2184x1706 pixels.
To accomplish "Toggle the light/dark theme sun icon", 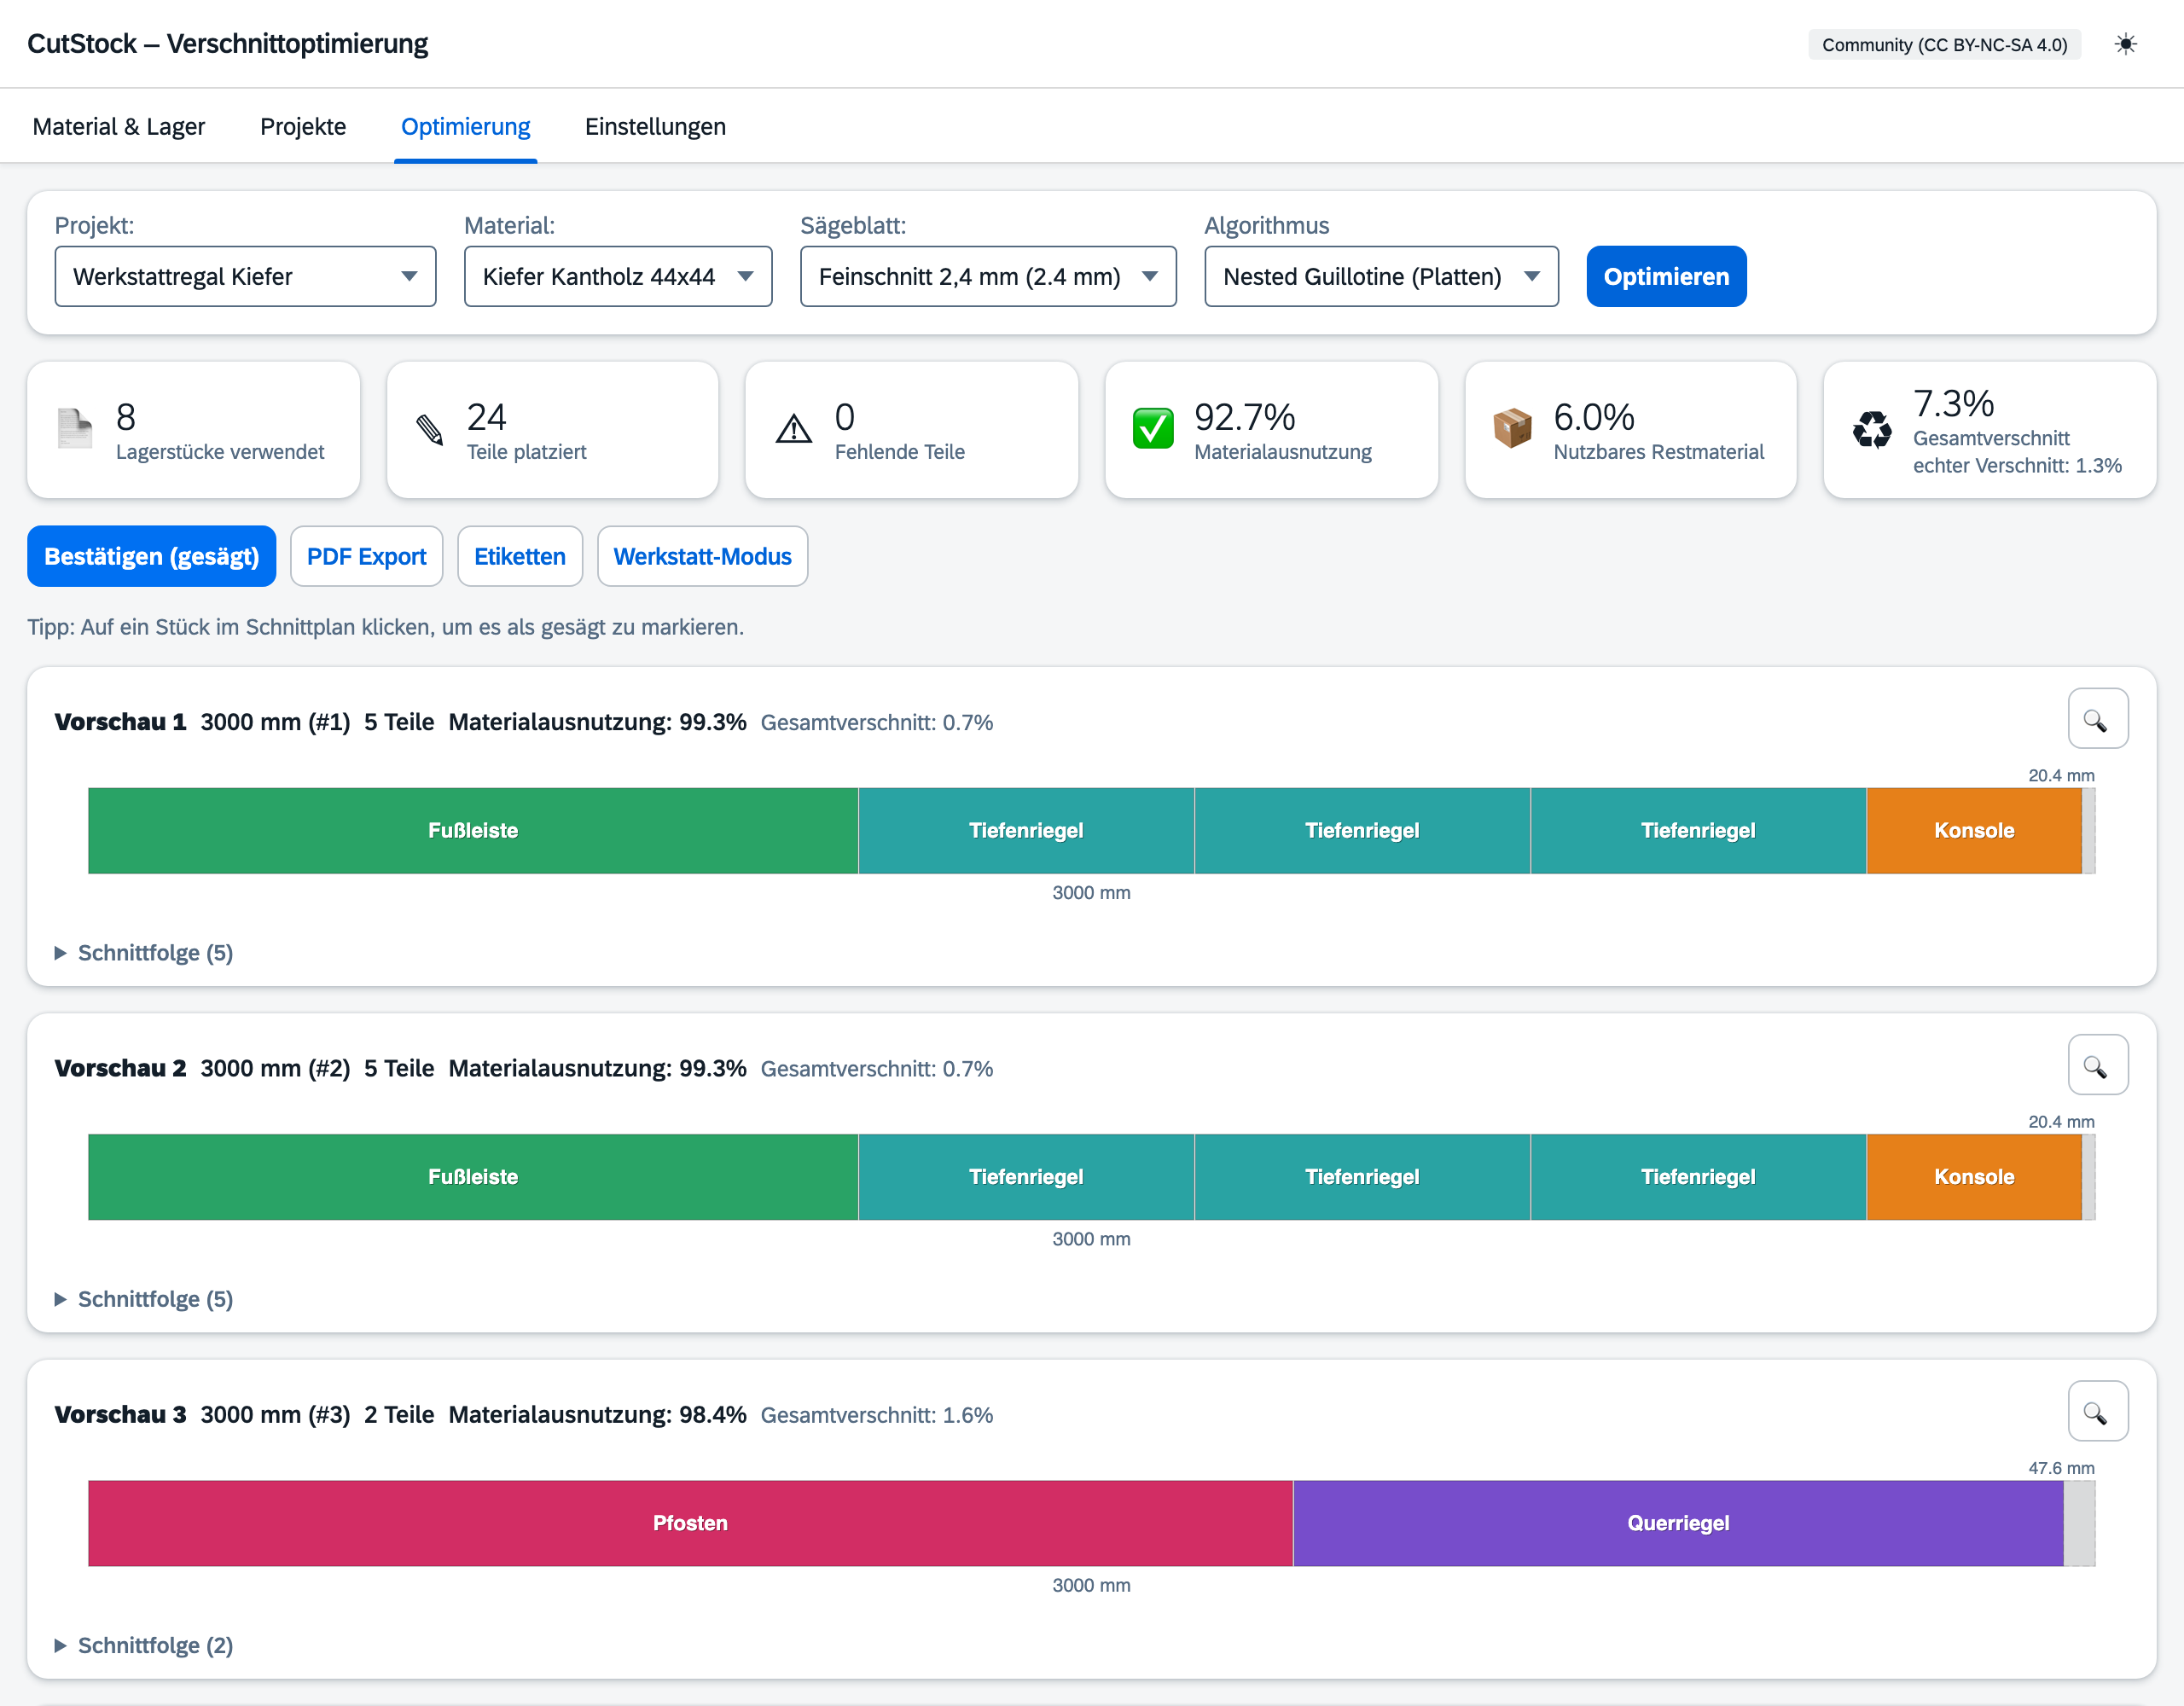I will [x=2125, y=44].
